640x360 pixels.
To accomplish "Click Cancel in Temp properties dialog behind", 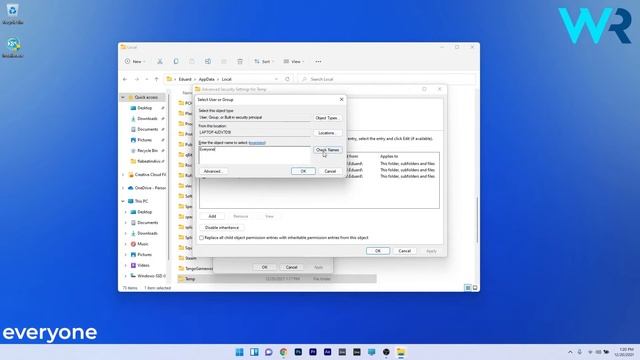I will (291, 267).
